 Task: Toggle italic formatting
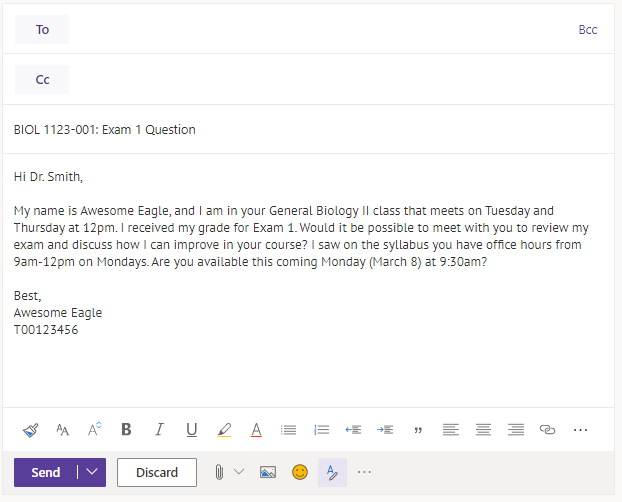pos(158,430)
